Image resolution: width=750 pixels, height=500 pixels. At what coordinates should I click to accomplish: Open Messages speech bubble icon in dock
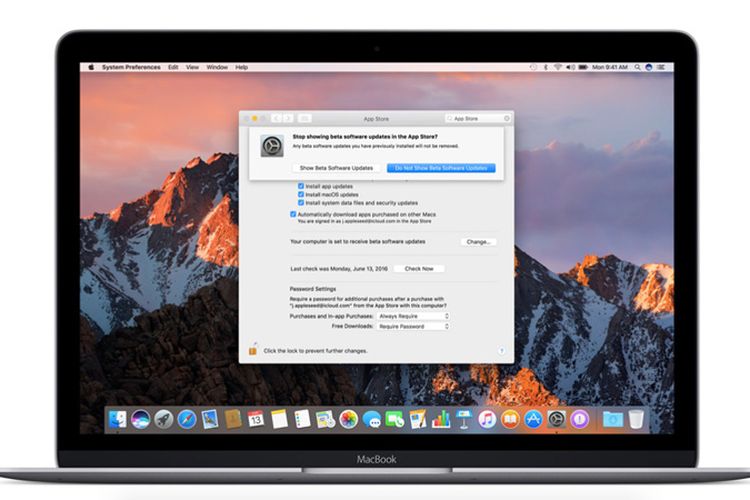[372, 420]
